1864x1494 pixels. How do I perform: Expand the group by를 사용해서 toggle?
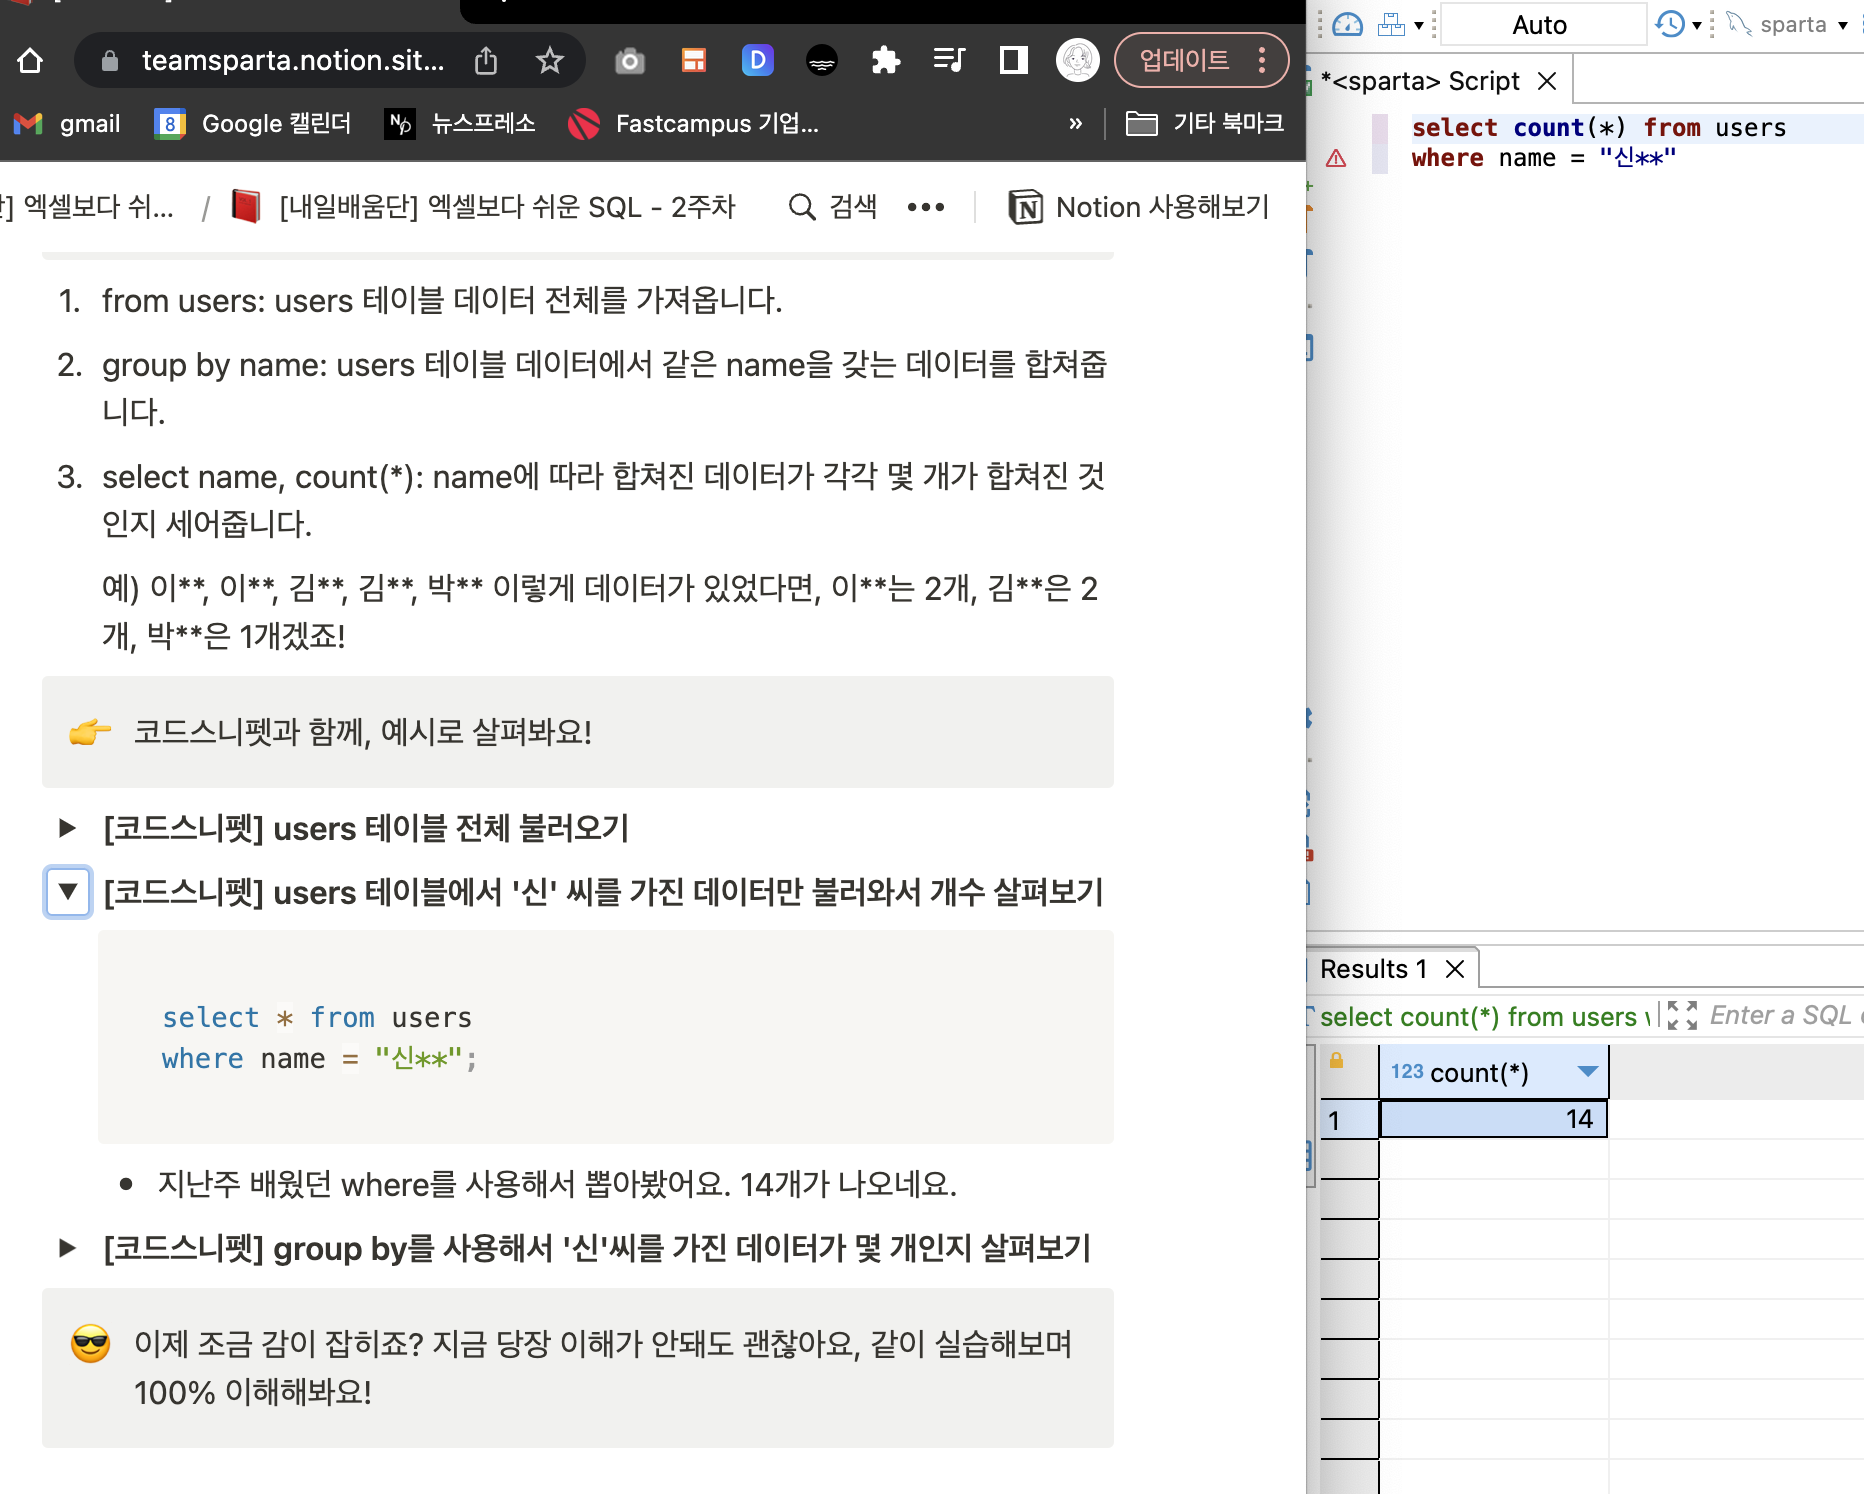point(67,1248)
